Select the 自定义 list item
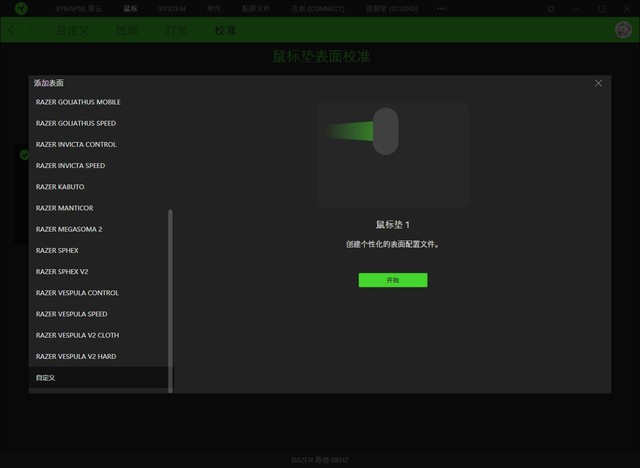 click(101, 378)
